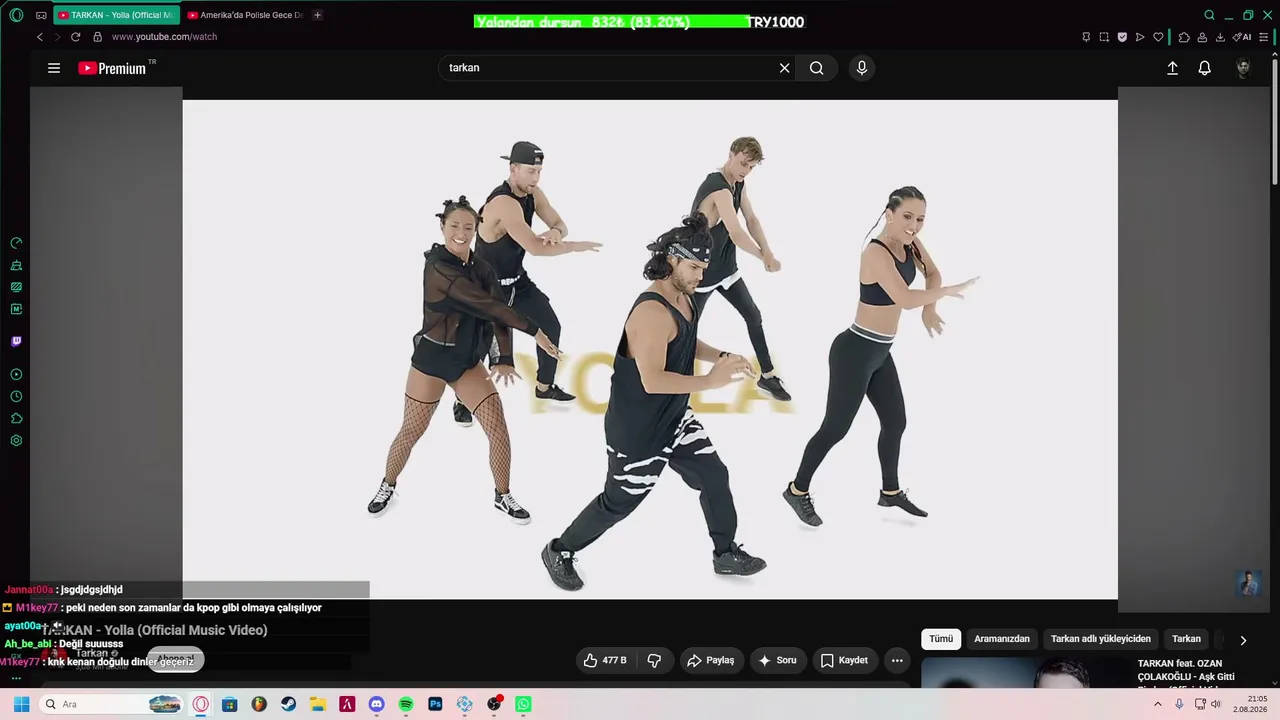Switch to Amerika'da Polisle Gece tab
The width and height of the screenshot is (1280, 720).
pyautogui.click(x=246, y=15)
